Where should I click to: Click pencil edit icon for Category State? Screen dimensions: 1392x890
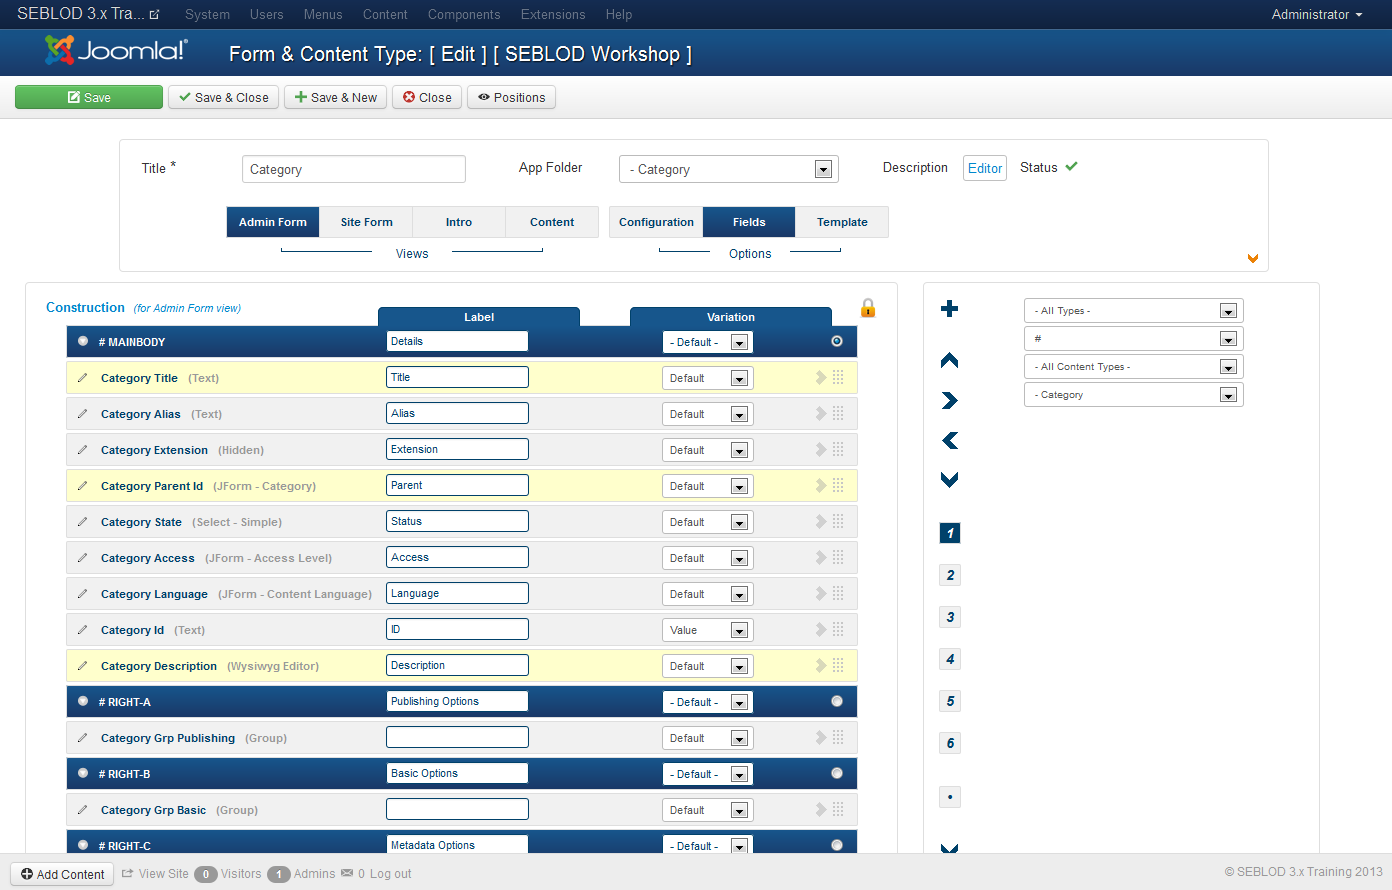click(82, 522)
